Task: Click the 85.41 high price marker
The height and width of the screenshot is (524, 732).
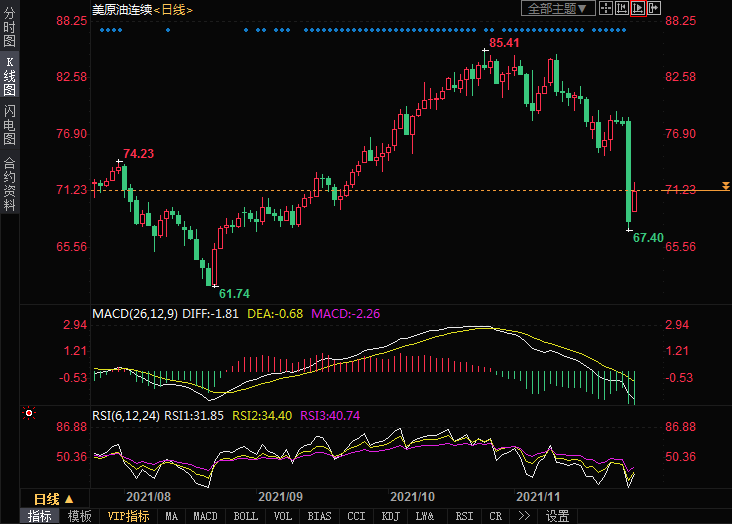Action: tap(504, 43)
